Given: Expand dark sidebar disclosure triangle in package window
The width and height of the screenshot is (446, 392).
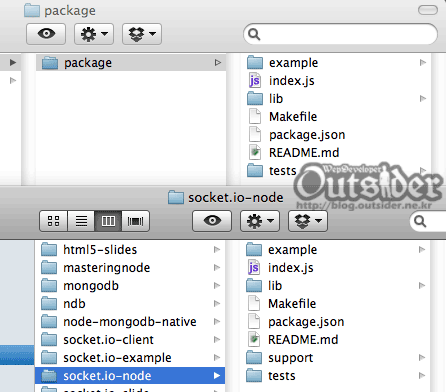Looking at the screenshot, I should click(13, 62).
